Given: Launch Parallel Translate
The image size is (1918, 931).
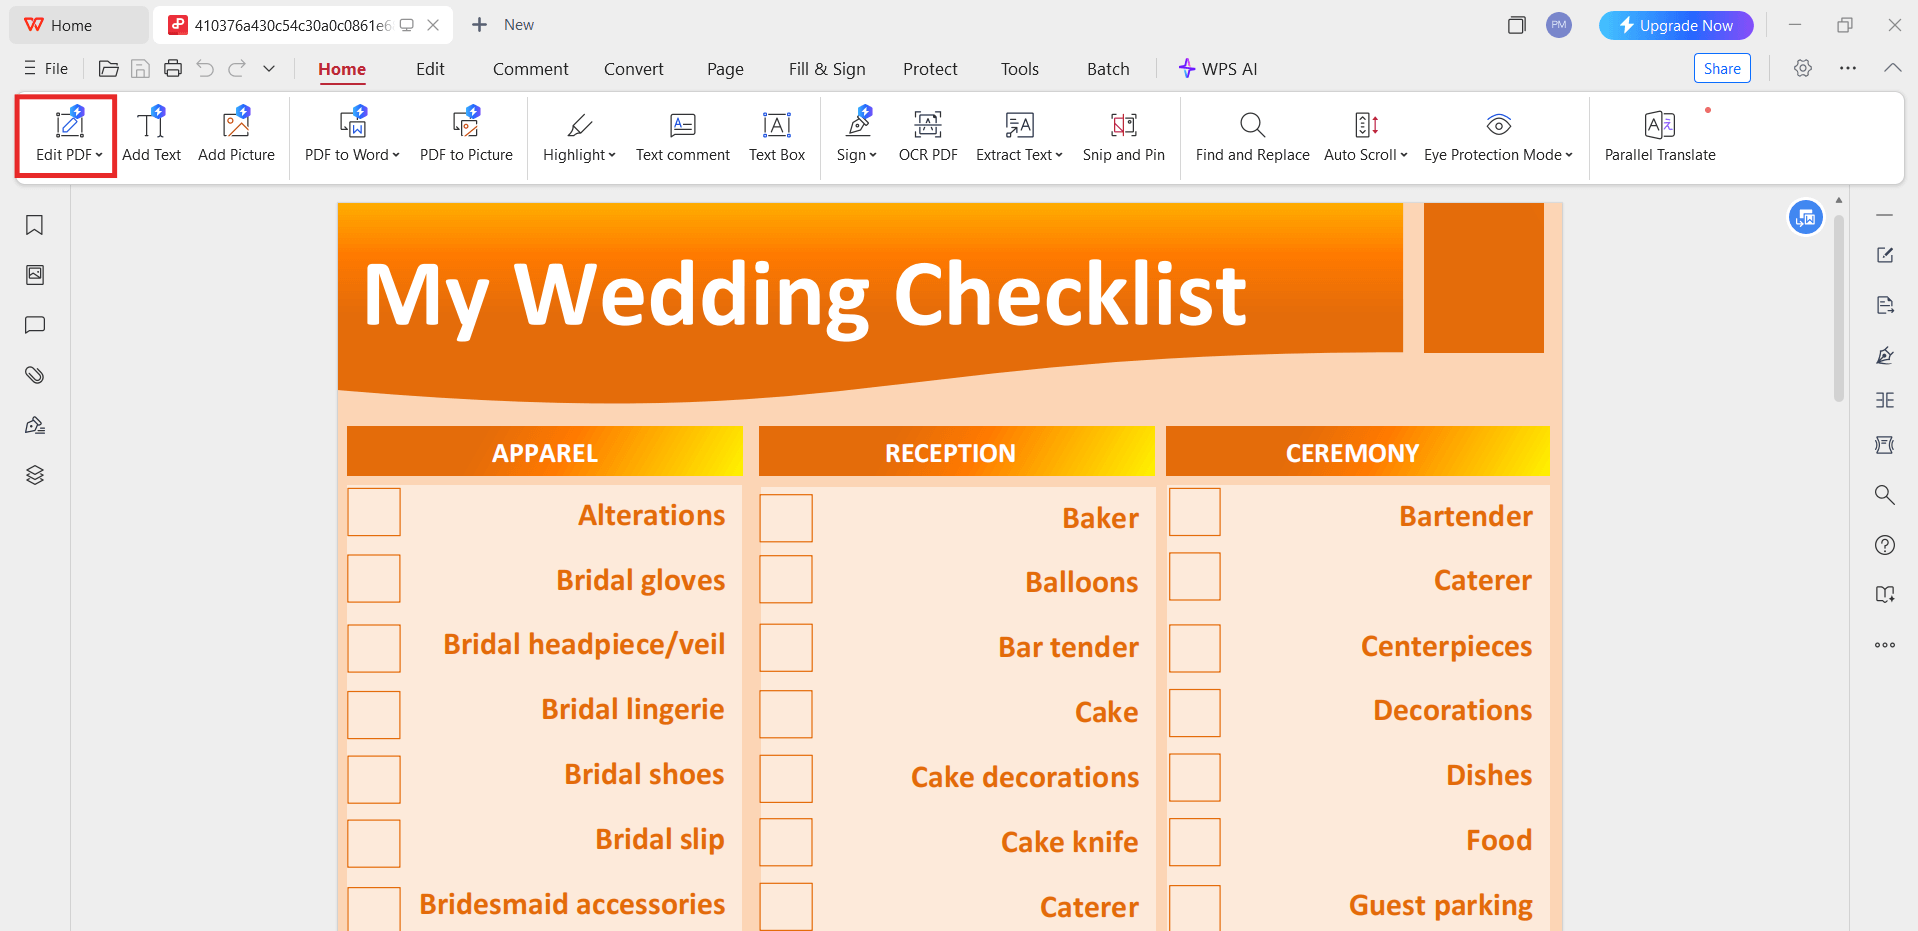Looking at the screenshot, I should [x=1660, y=135].
